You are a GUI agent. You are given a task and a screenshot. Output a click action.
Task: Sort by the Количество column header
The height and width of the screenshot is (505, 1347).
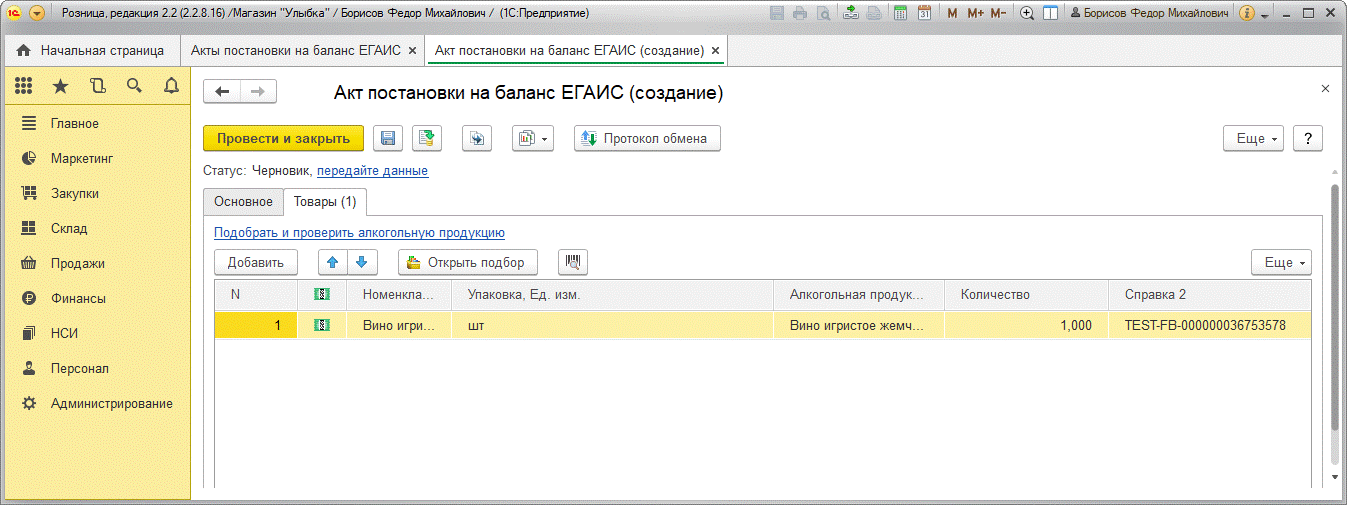[x=1026, y=295]
